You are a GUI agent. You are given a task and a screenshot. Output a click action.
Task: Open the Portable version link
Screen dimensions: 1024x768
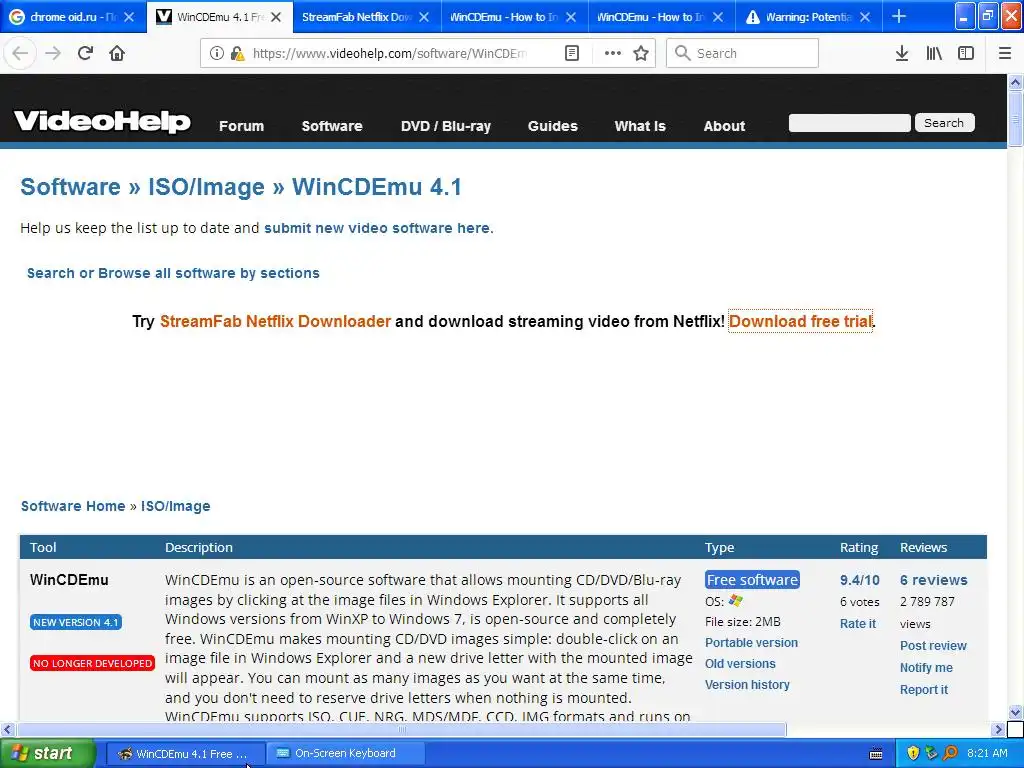pos(751,643)
